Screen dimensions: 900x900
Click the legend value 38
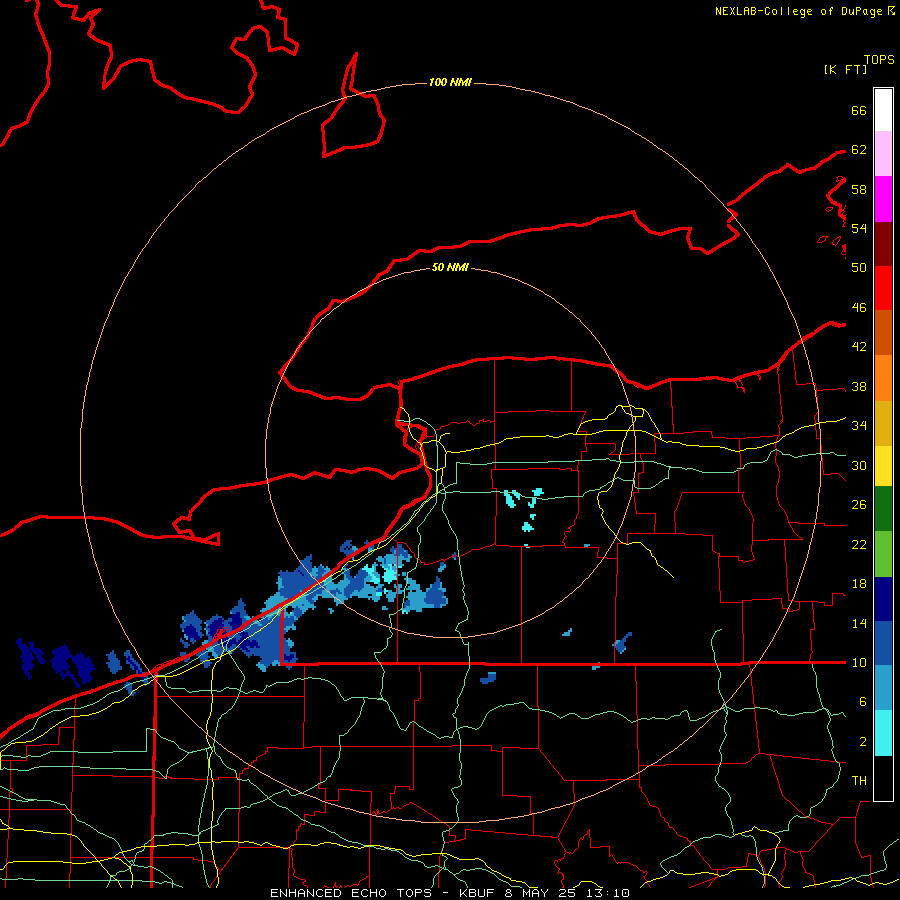[859, 386]
